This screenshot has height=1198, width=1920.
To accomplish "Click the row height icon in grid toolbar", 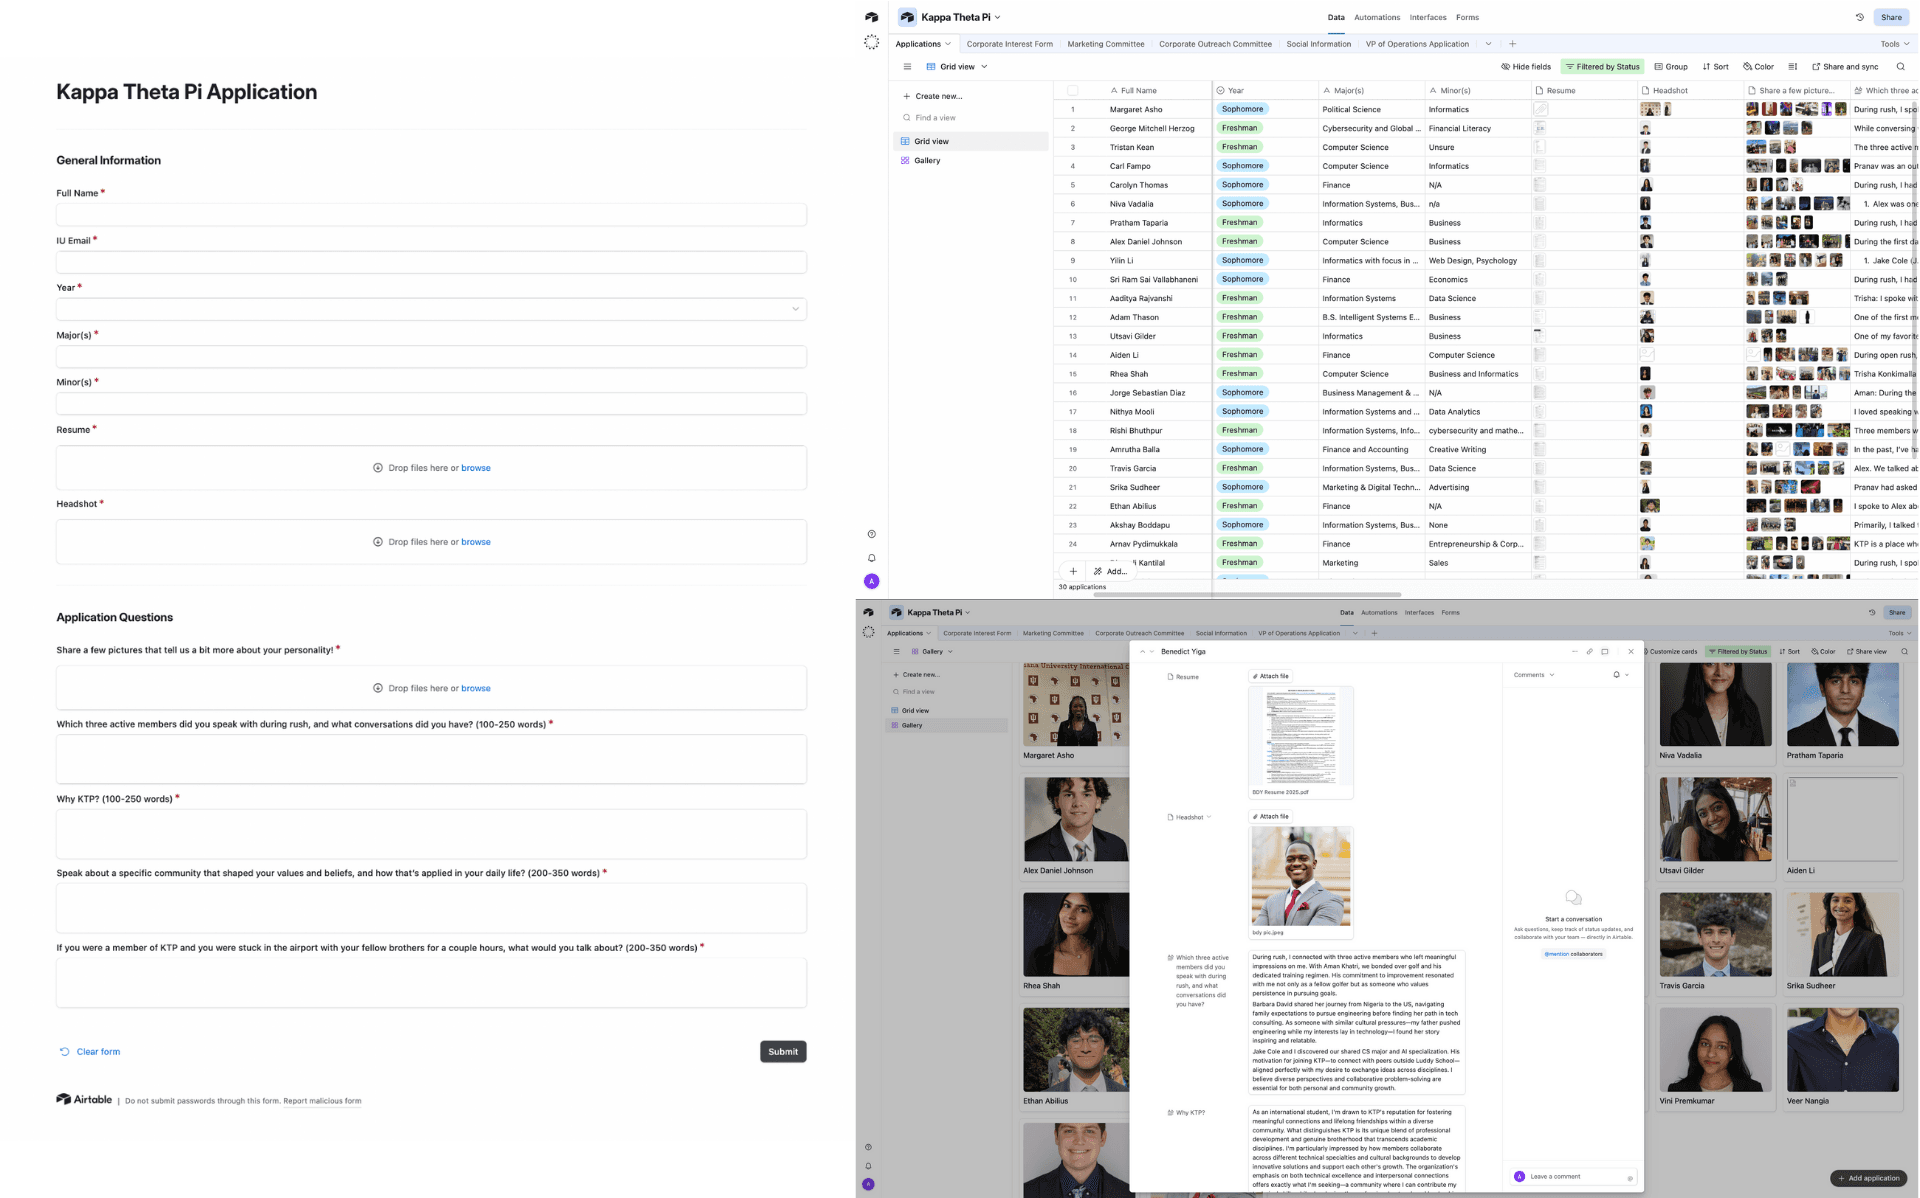I will [x=1792, y=67].
